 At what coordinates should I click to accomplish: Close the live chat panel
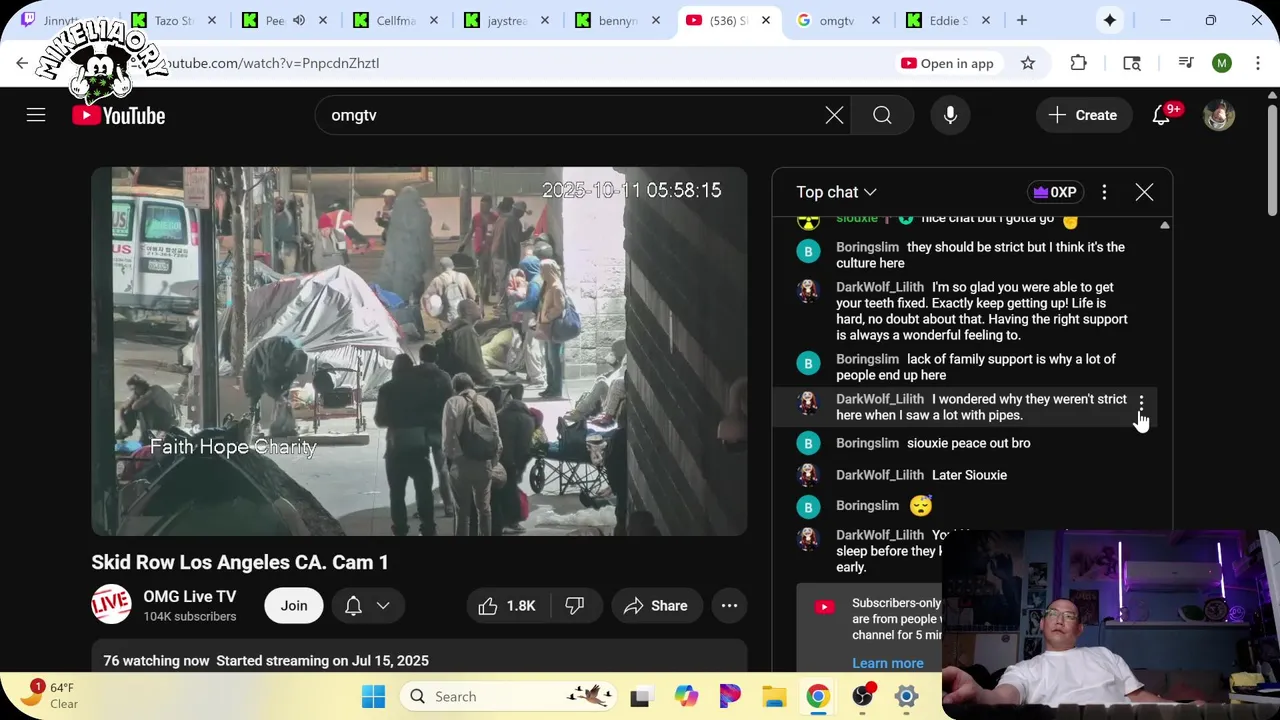click(x=1144, y=192)
